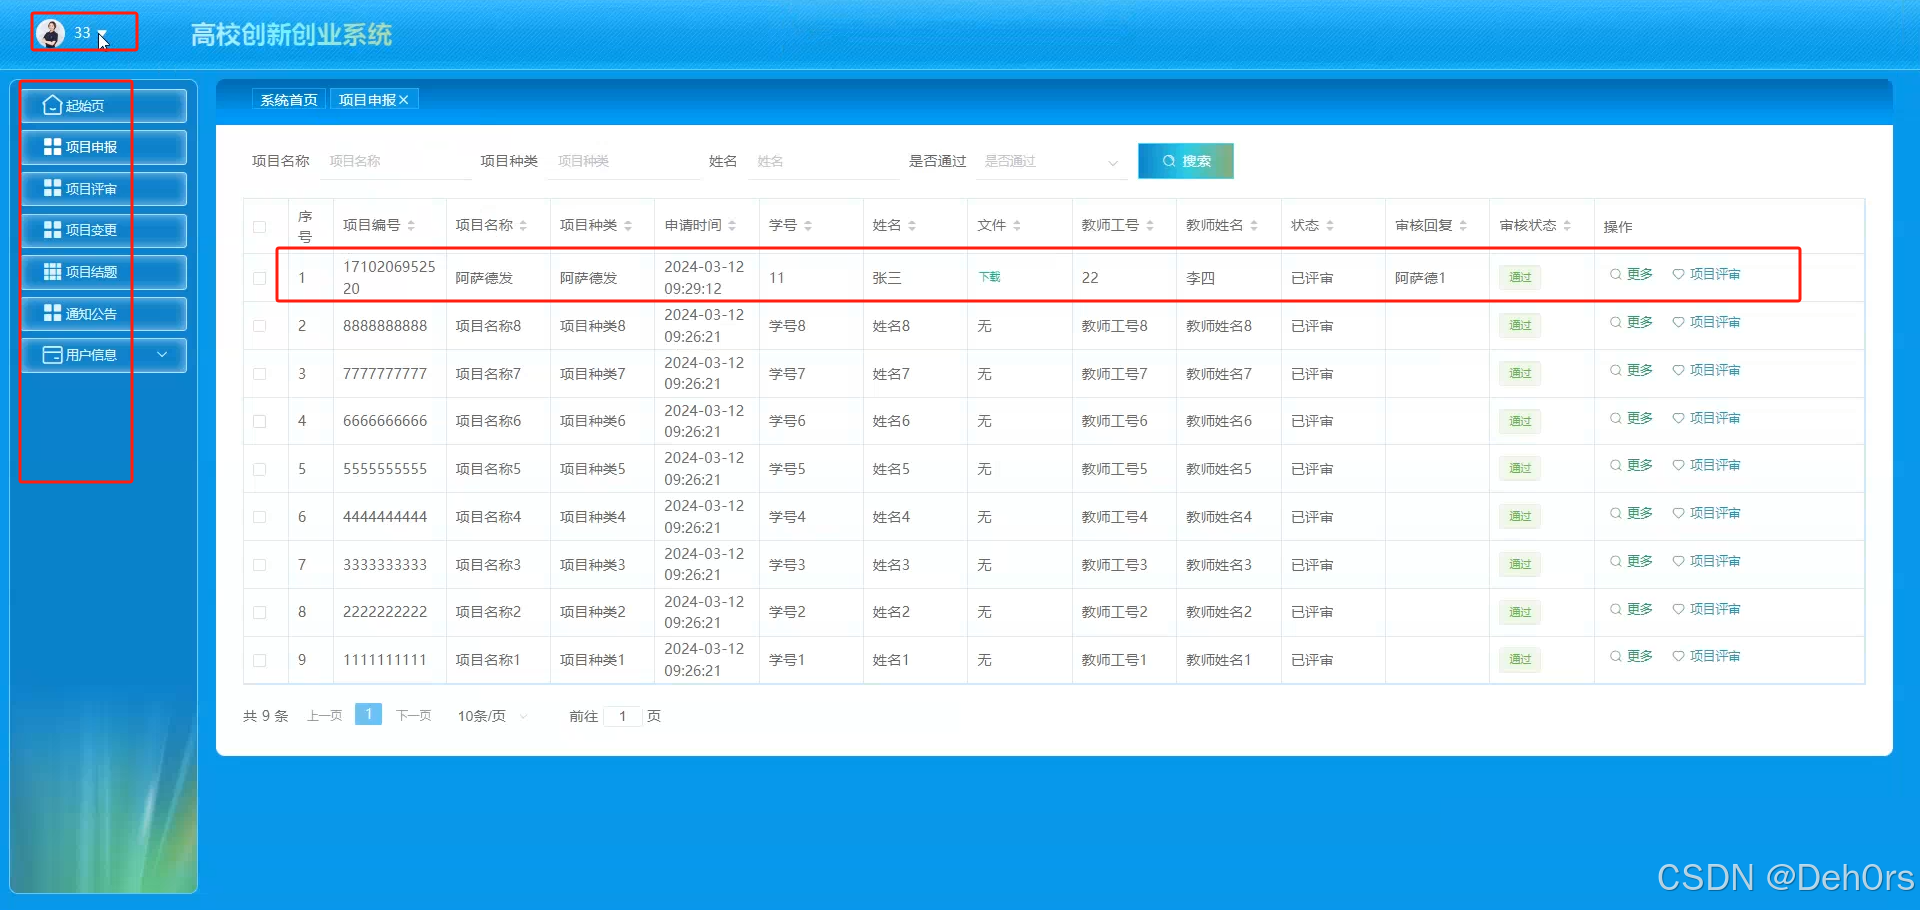Sort by 教师工号 column
The width and height of the screenshot is (1920, 910).
1150,226
